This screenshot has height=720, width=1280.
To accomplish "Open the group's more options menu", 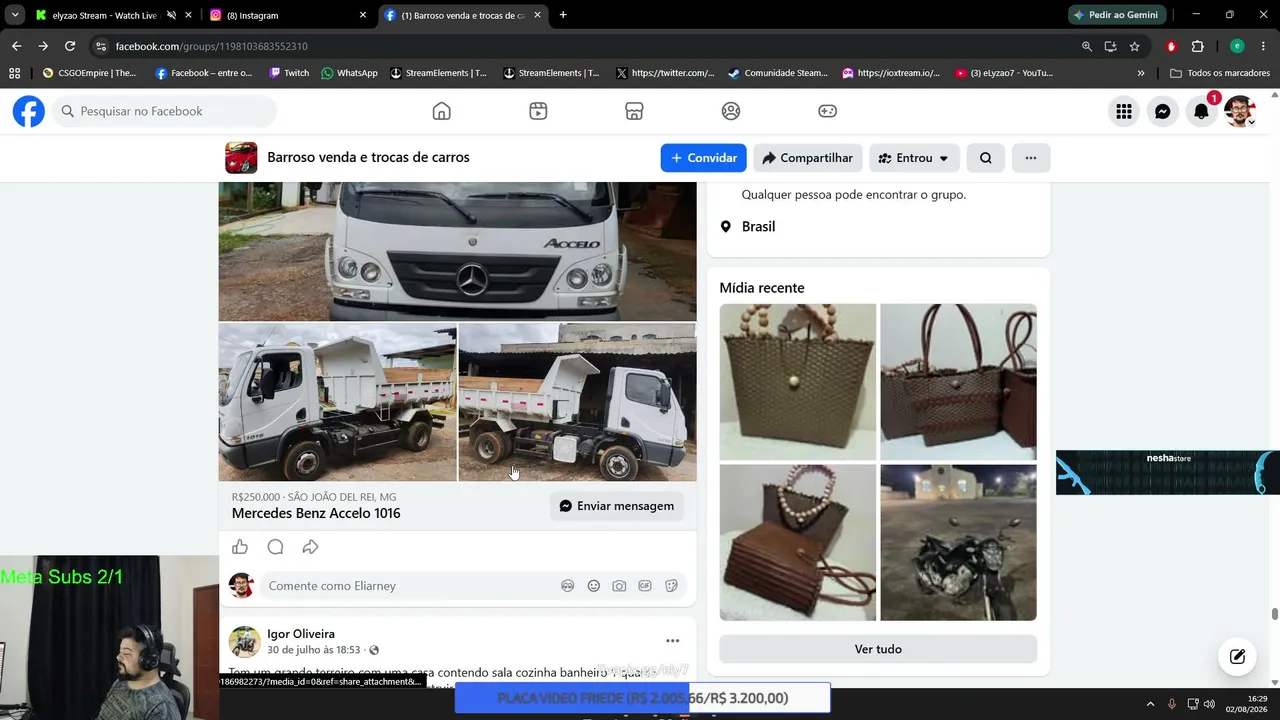I will point(1031,158).
